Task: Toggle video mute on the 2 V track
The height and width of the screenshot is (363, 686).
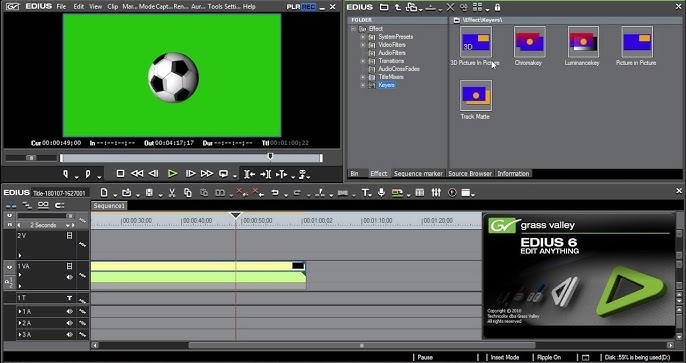Action: [69, 236]
